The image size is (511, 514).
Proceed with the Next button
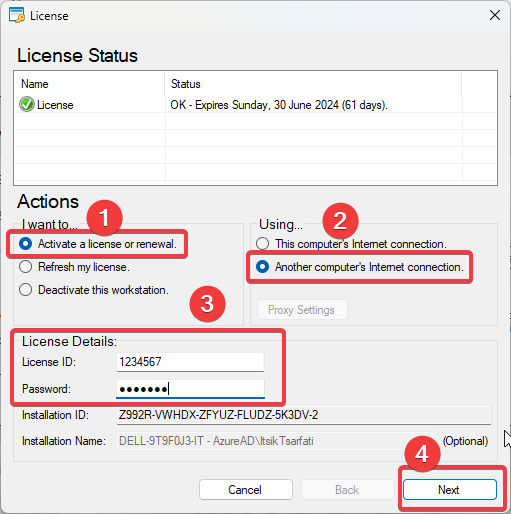449,490
